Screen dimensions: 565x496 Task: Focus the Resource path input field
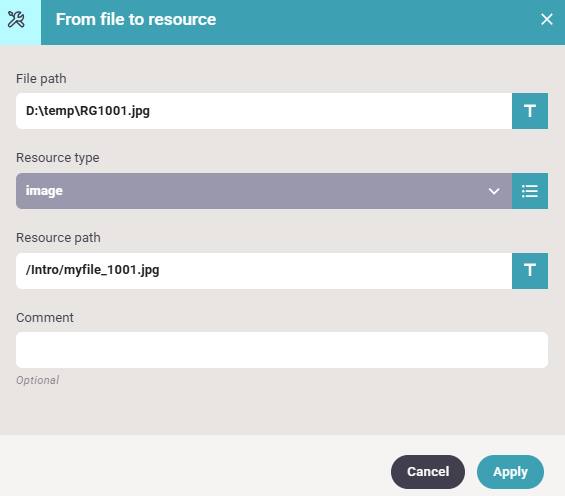[264, 271]
